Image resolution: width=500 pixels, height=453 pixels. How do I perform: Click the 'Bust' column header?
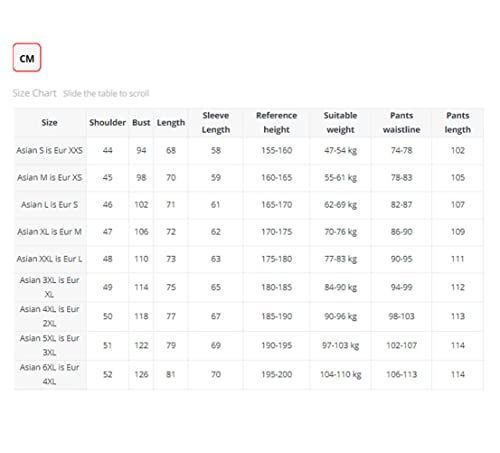tap(141, 122)
